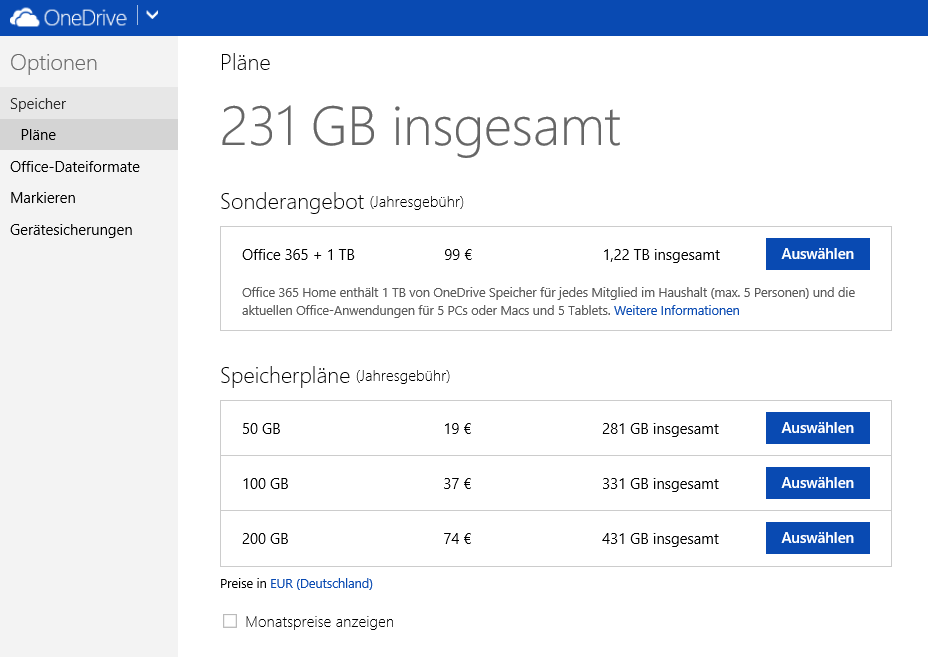Screen dimensions: 928x657
Task: Open the Markieren options page
Action: pyautogui.click(x=43, y=198)
